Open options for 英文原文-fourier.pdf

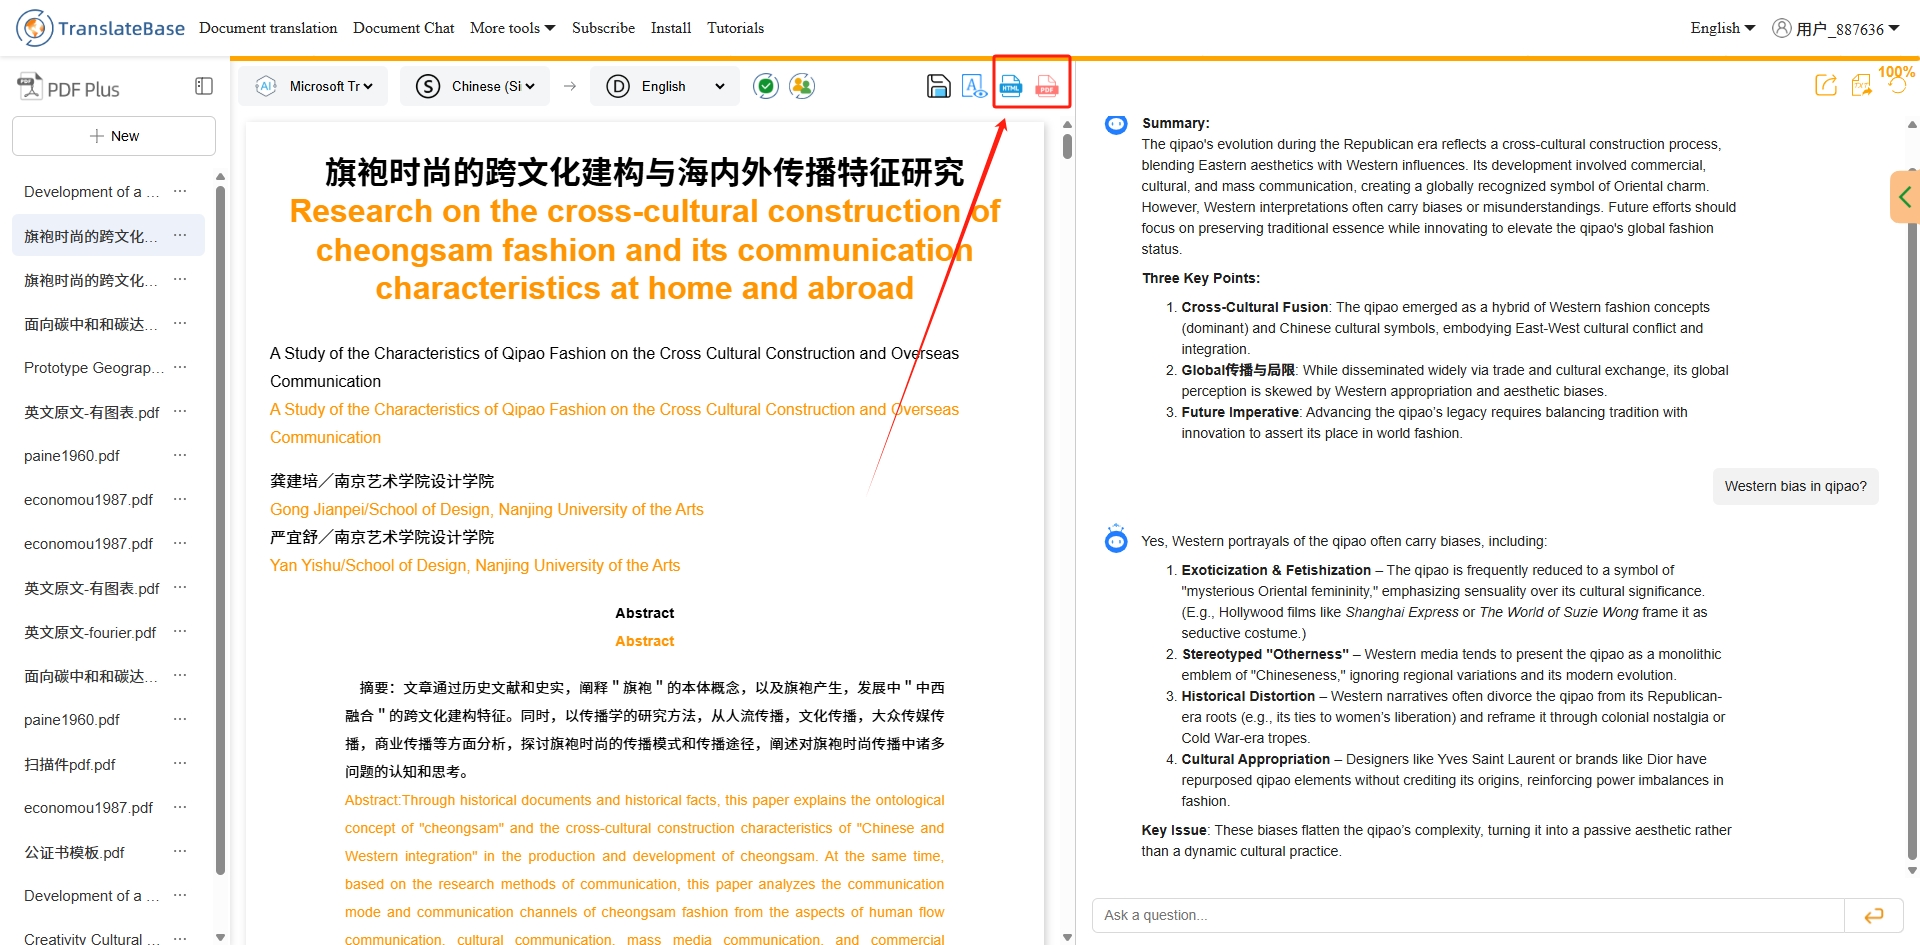click(x=180, y=631)
